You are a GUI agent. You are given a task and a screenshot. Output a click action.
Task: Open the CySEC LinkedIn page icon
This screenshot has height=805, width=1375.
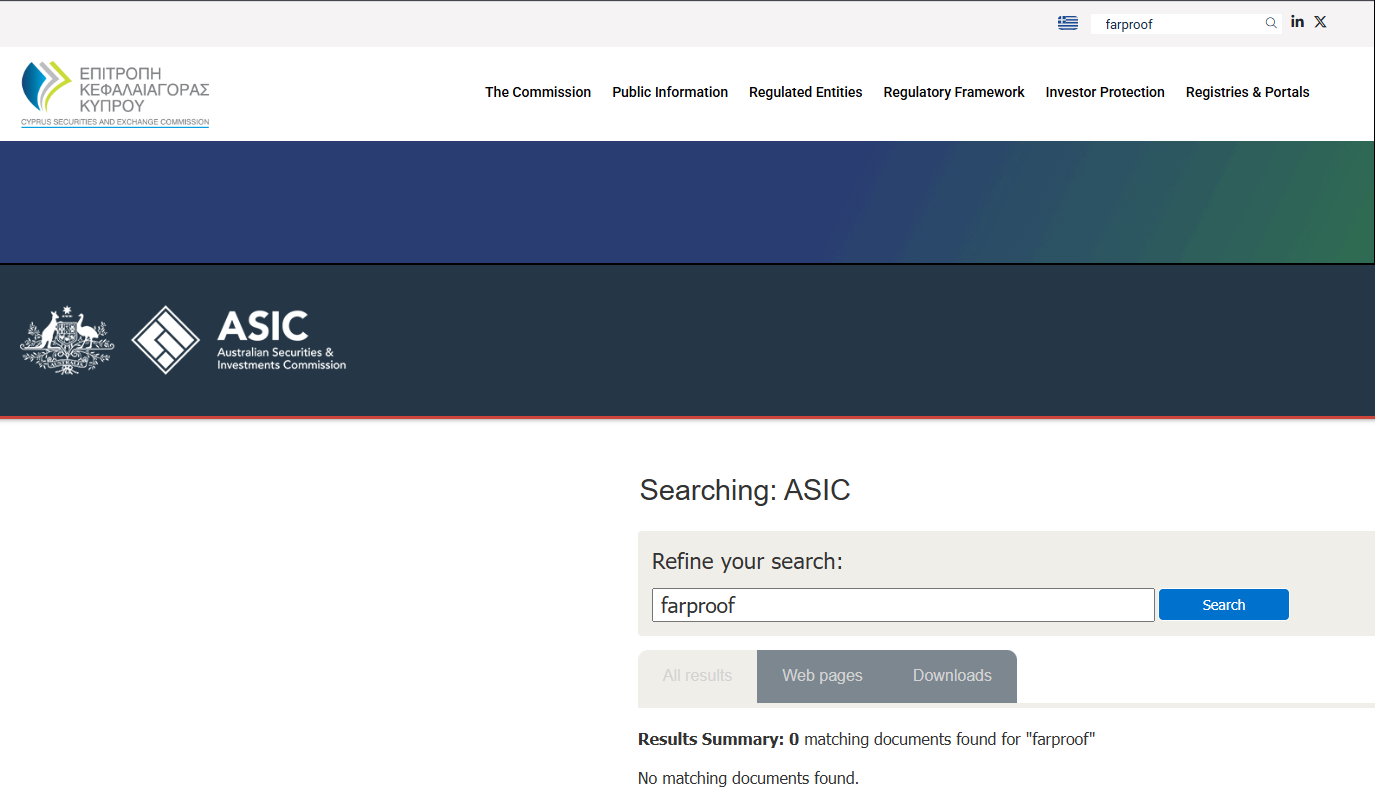[1297, 22]
